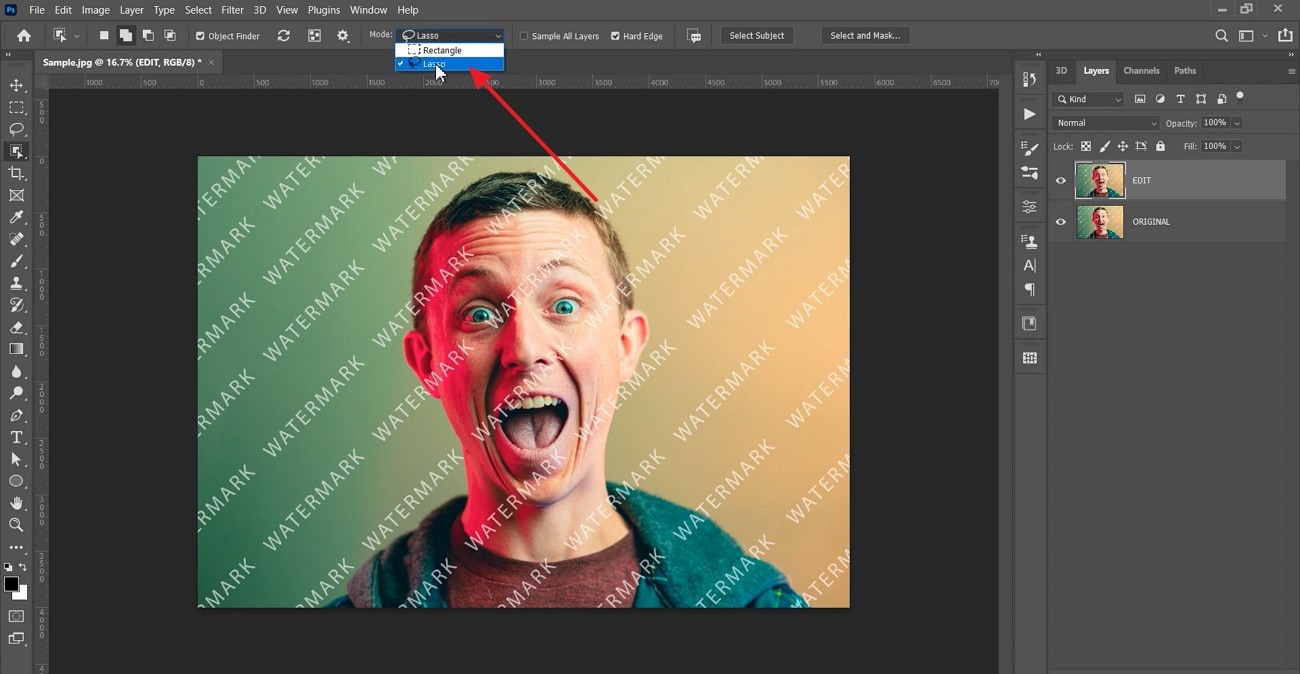The width and height of the screenshot is (1300, 674).
Task: Toggle the Object Finder checkbox
Action: 202,35
